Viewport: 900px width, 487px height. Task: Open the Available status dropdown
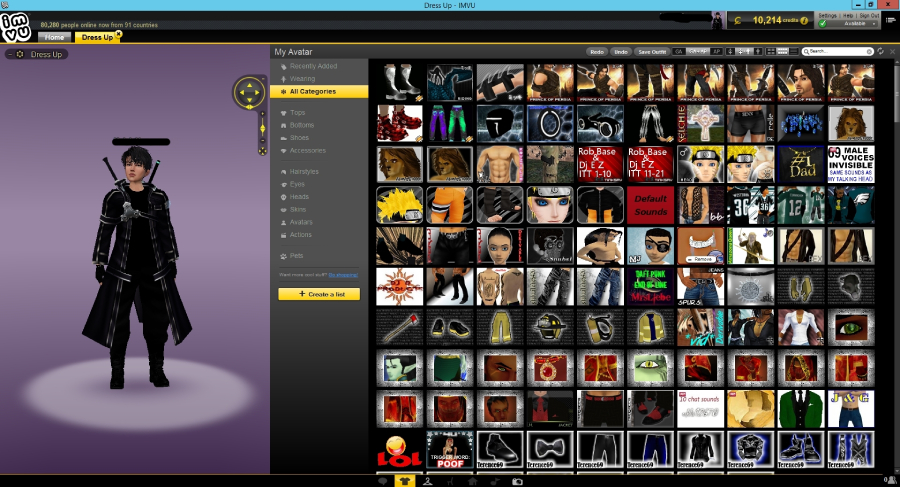coord(849,24)
